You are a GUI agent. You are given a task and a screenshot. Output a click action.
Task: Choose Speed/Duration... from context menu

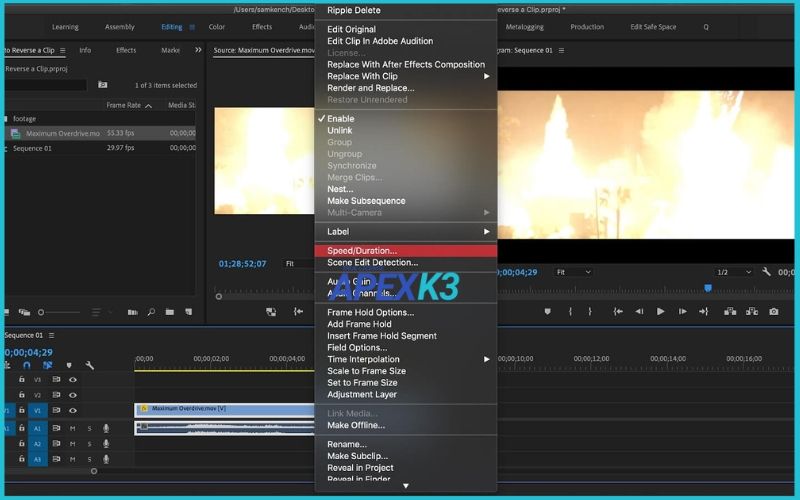[362, 251]
